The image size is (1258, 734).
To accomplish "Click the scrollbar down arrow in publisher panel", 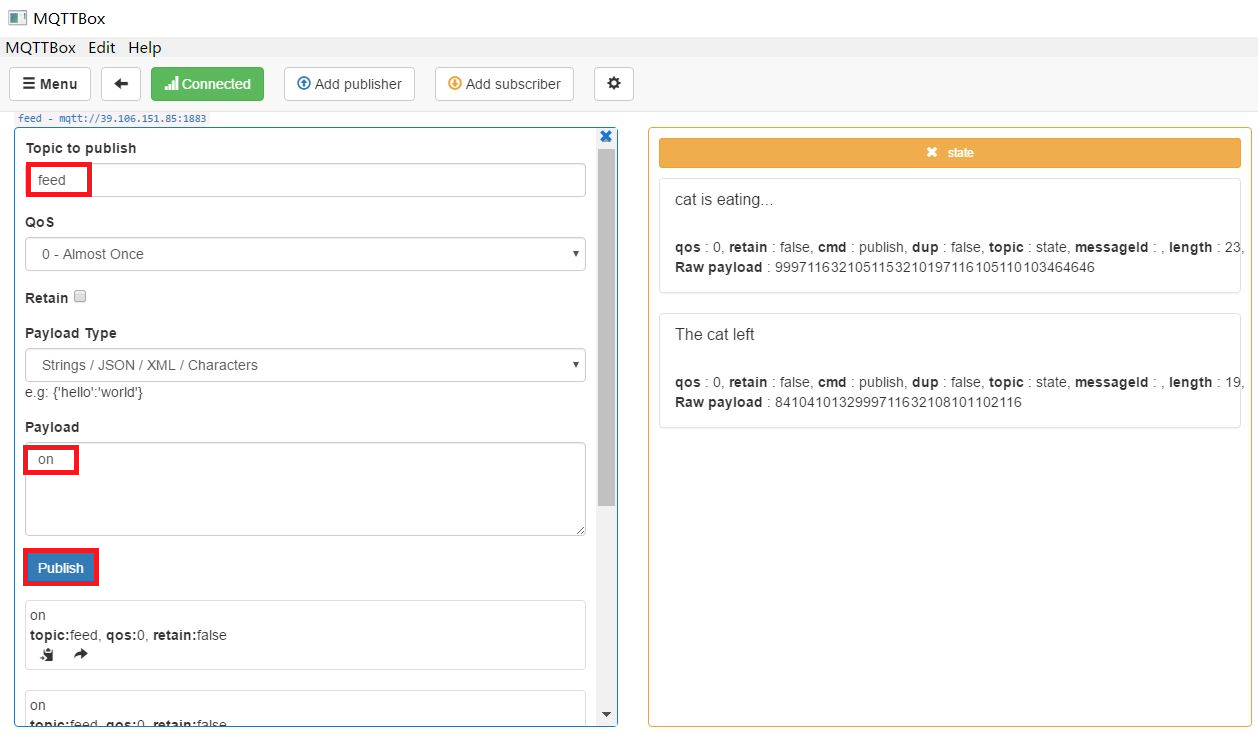I will pos(606,715).
